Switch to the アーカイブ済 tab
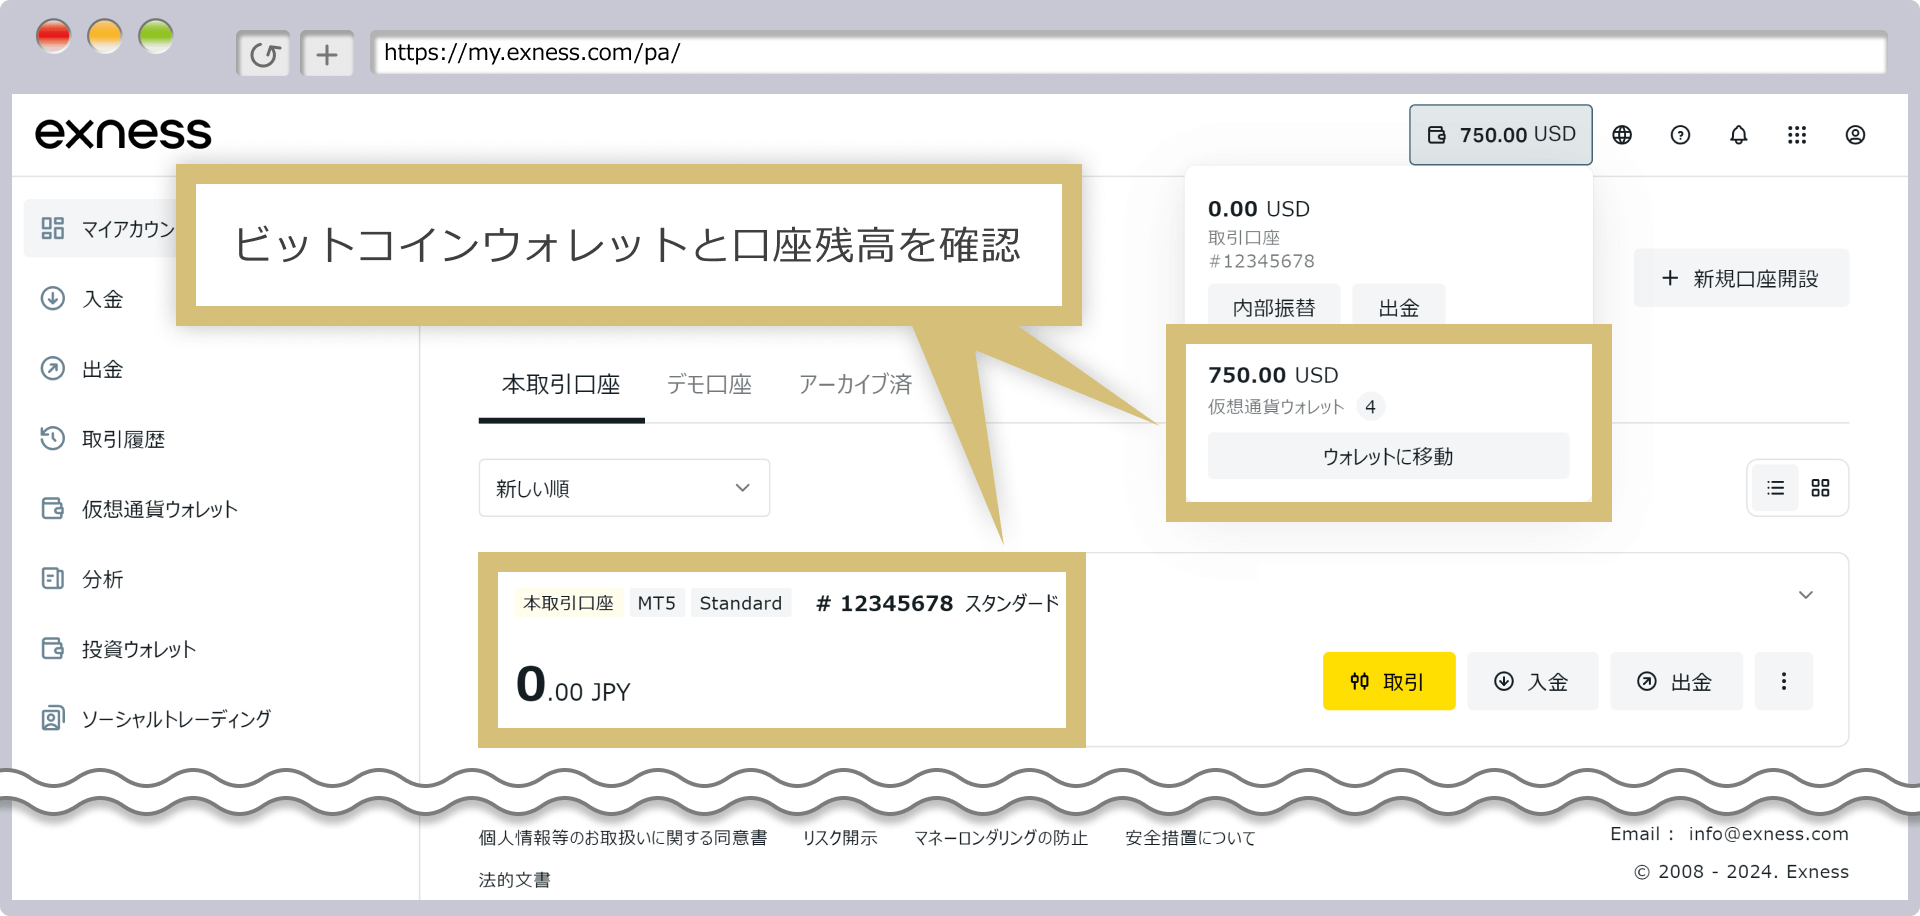This screenshot has height=916, width=1920. (855, 385)
